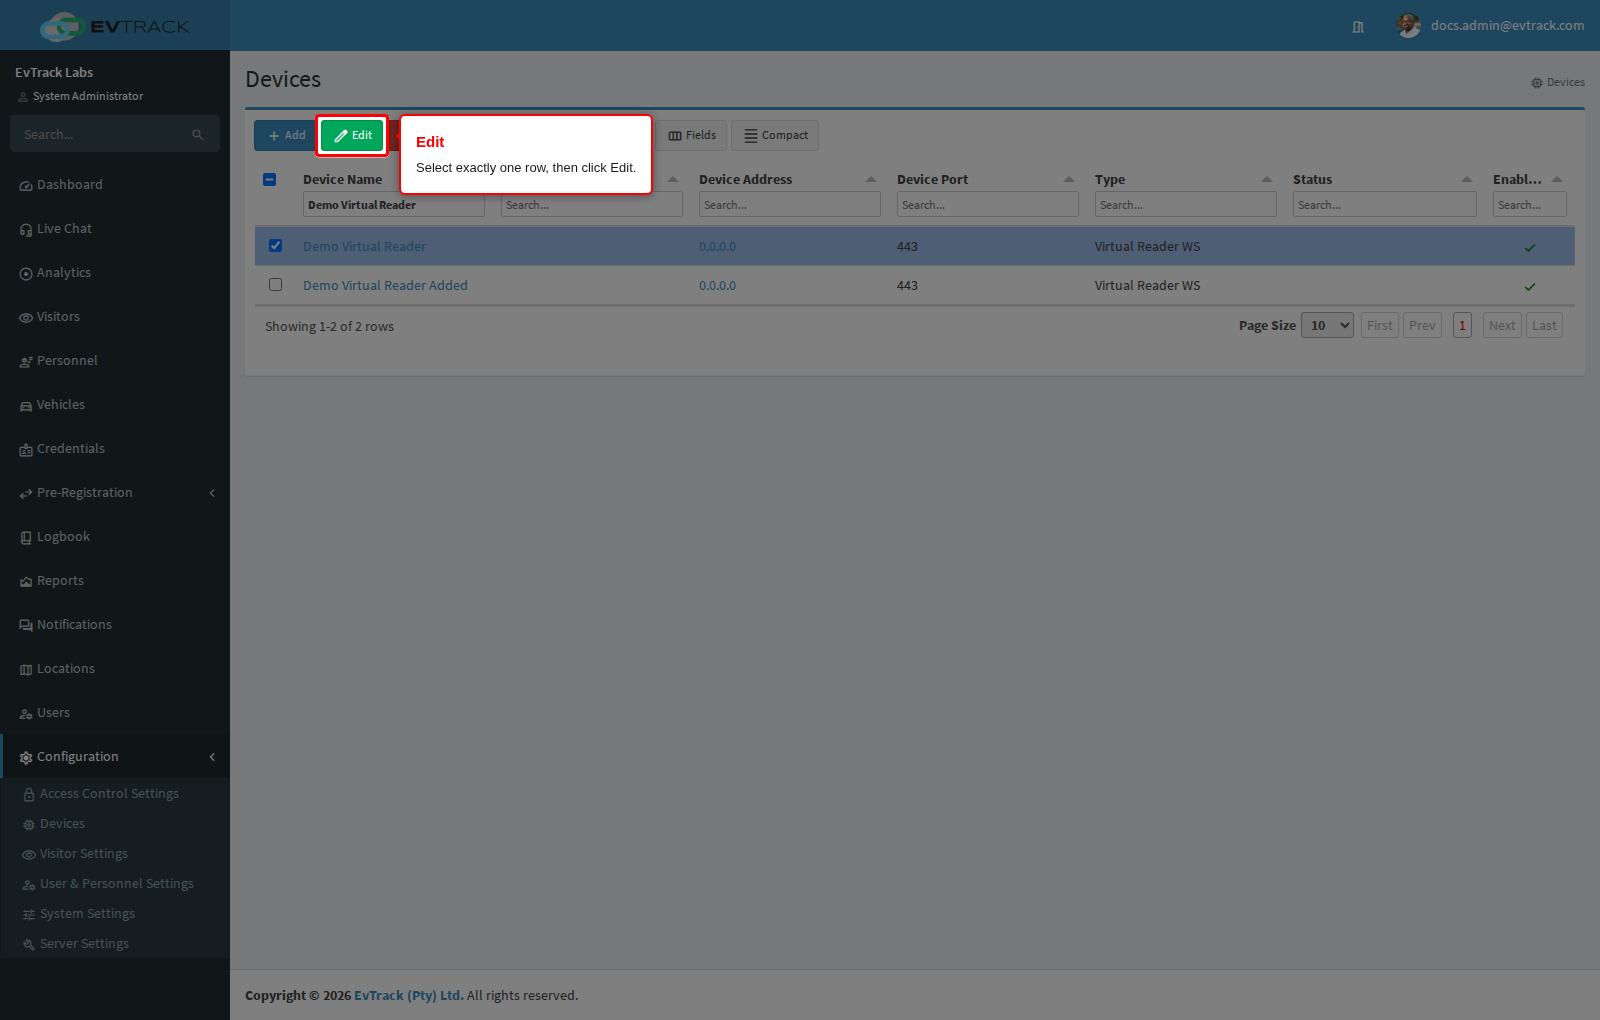
Task: Open the Fields column chooser button
Action: coord(692,136)
